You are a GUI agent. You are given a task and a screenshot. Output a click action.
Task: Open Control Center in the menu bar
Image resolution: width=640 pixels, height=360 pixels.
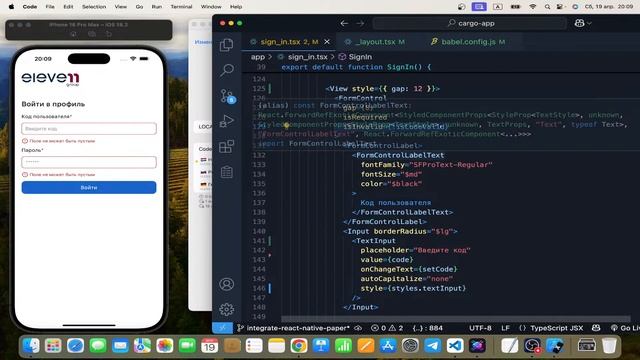coord(560,7)
